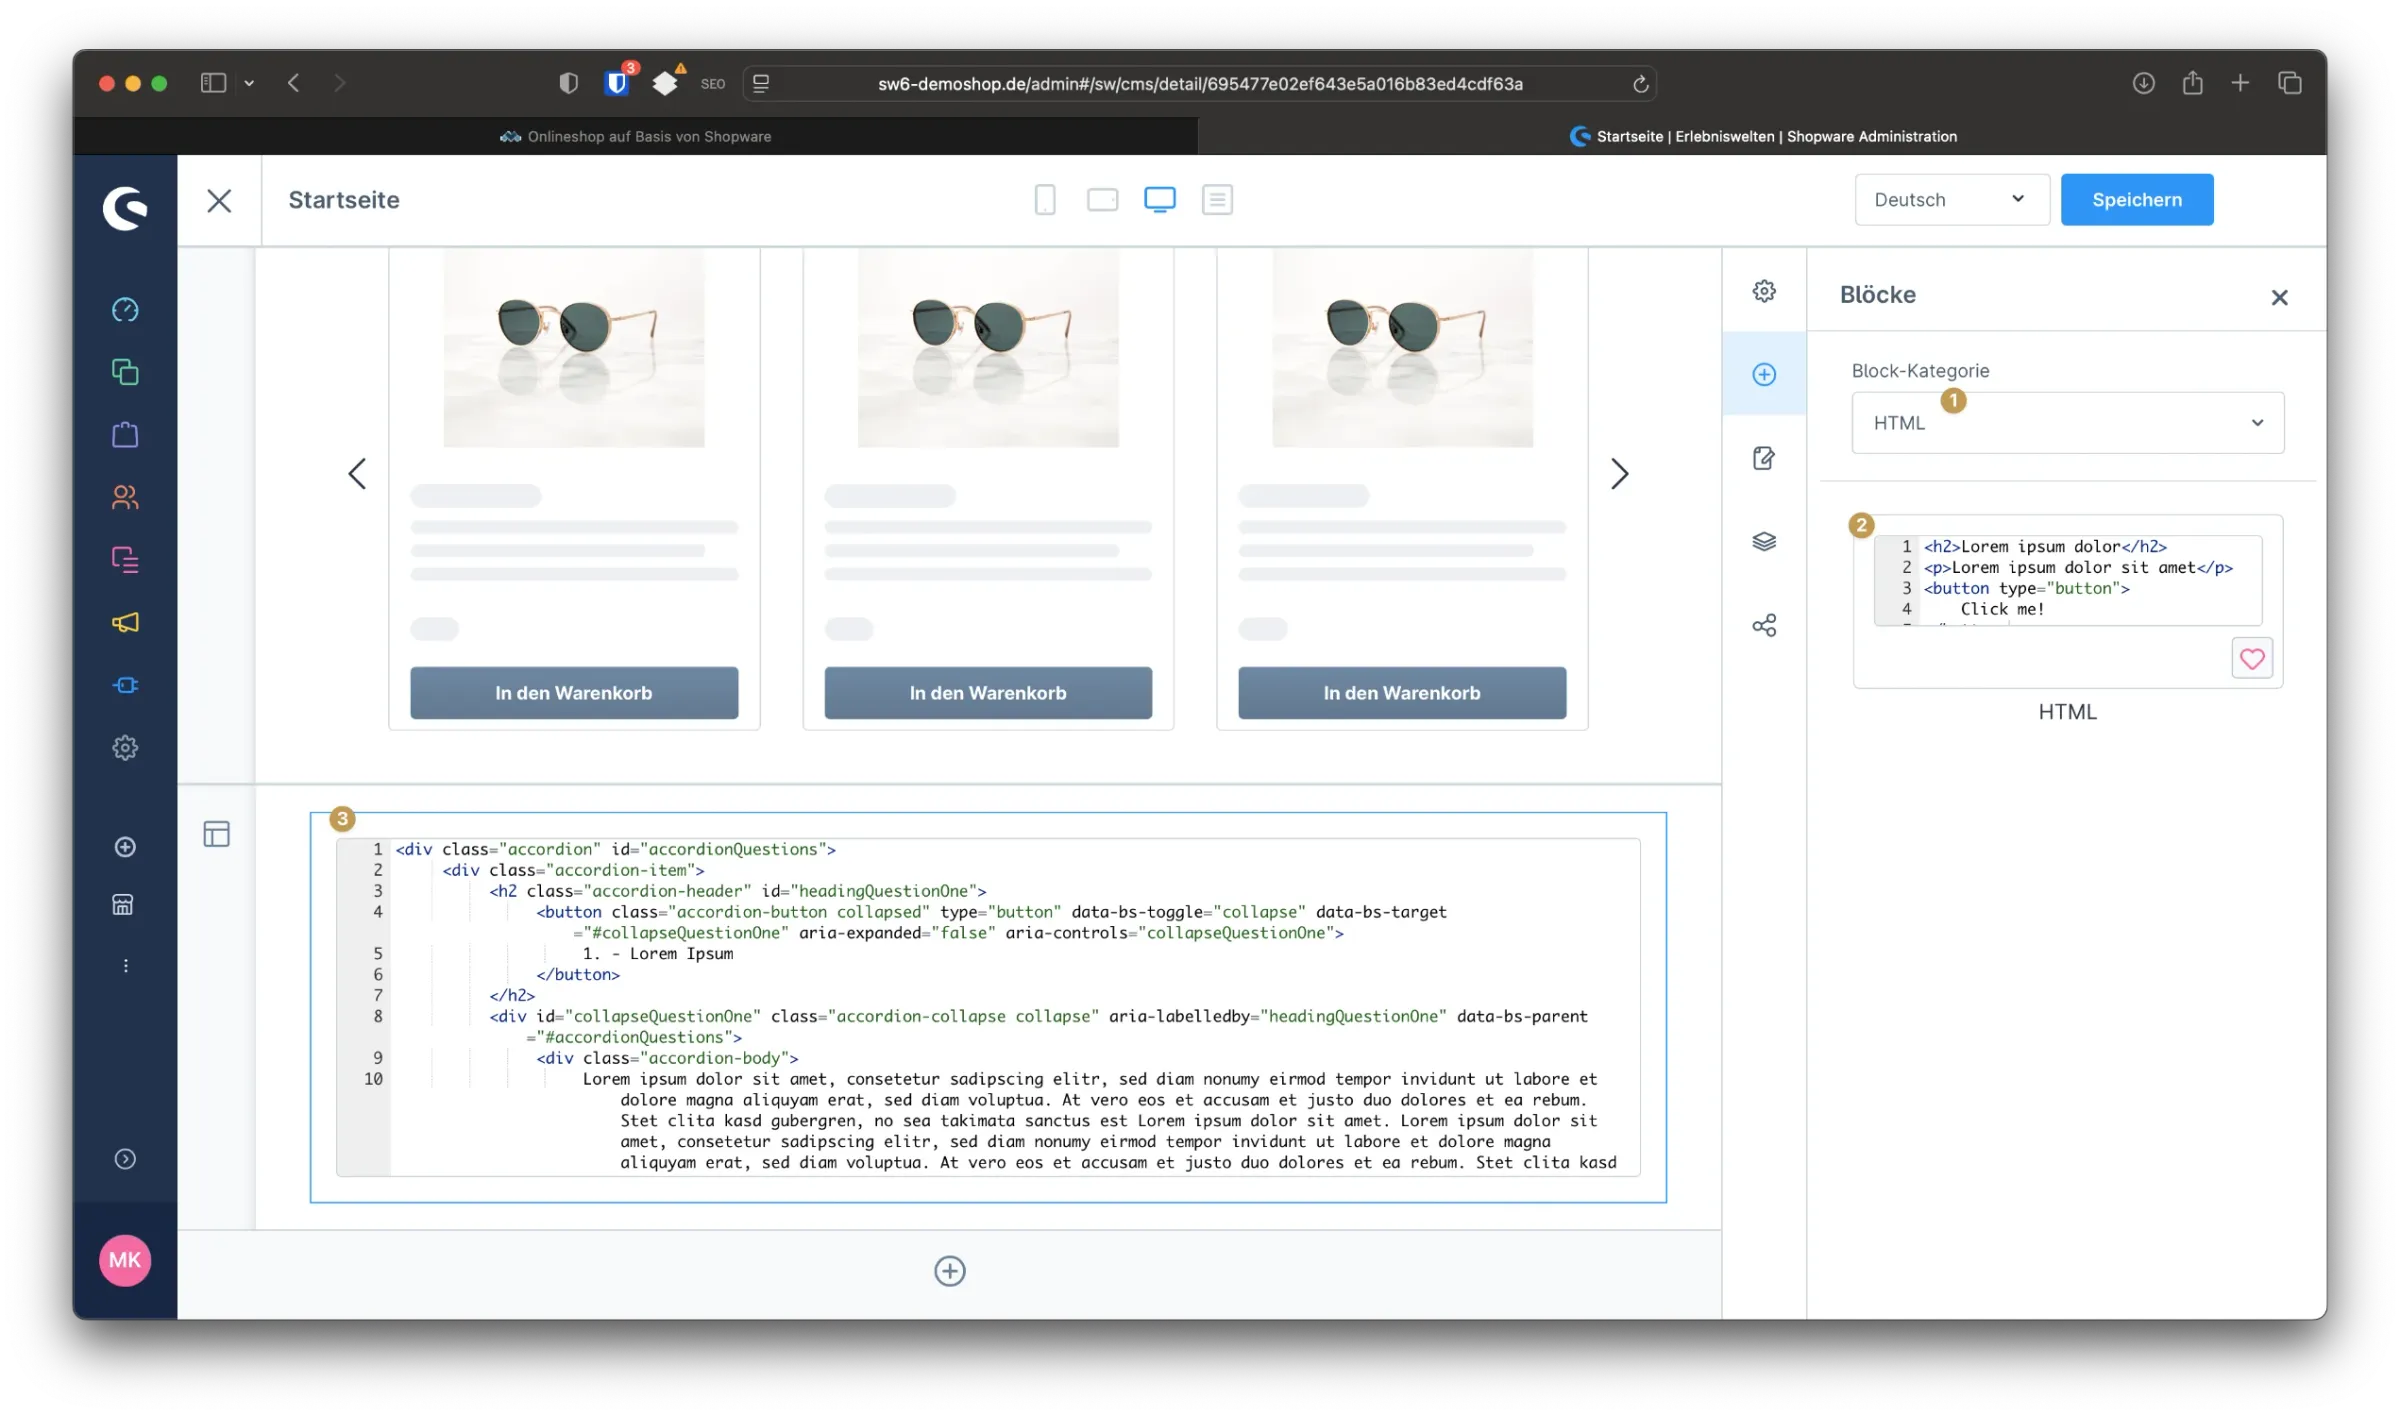Switch to mobile viewport preview

[1045, 200]
